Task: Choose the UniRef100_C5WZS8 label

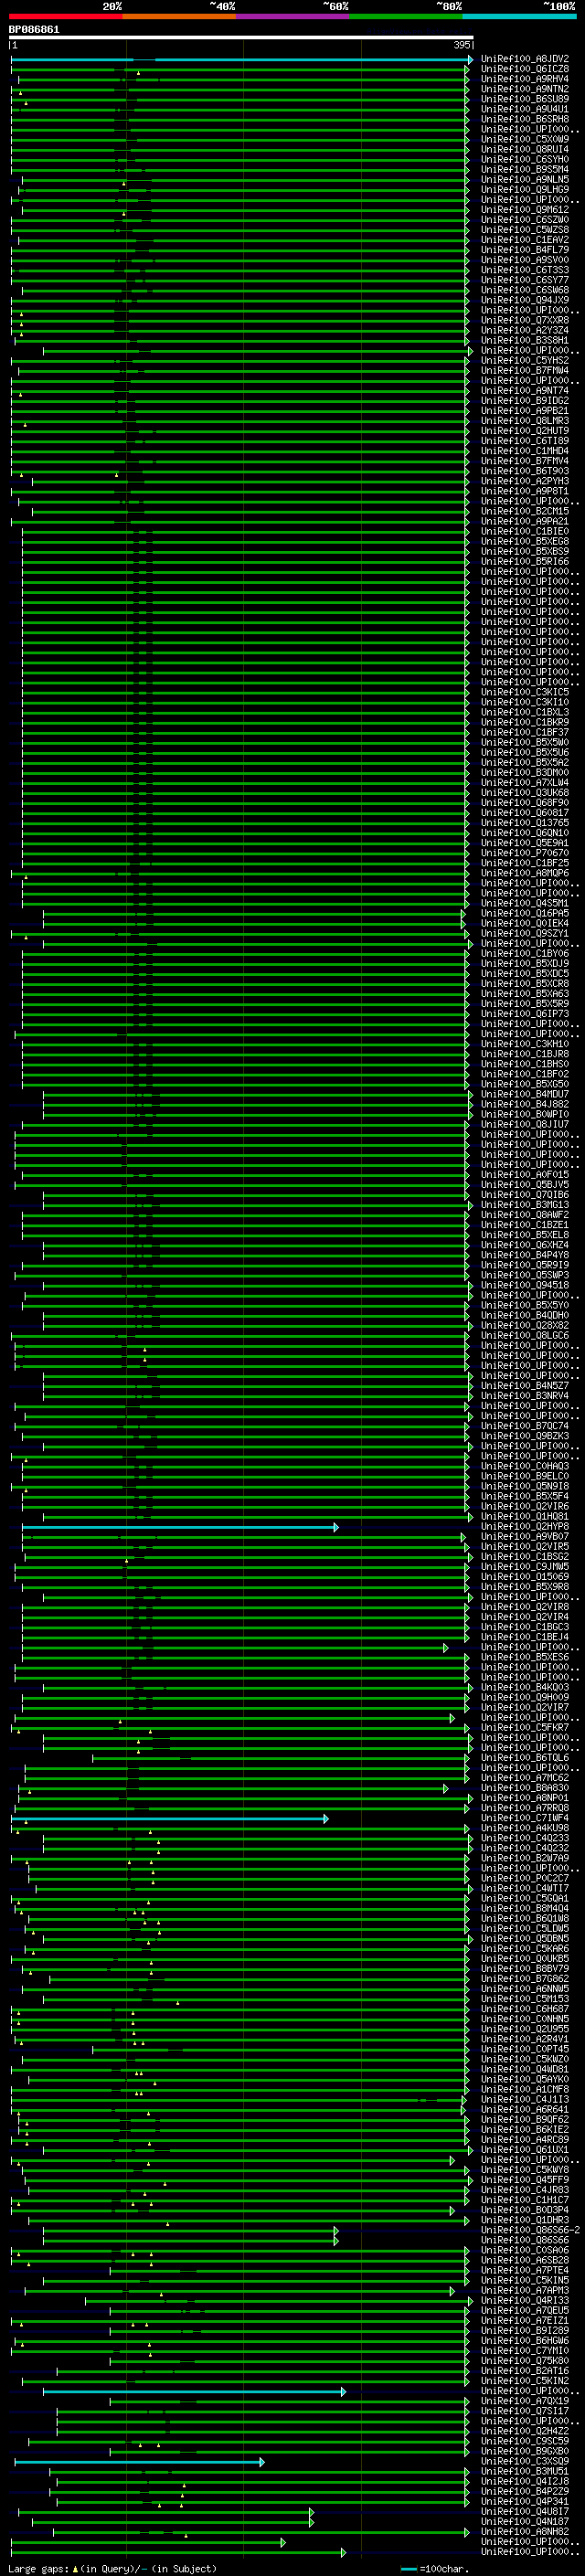Action: [525, 230]
